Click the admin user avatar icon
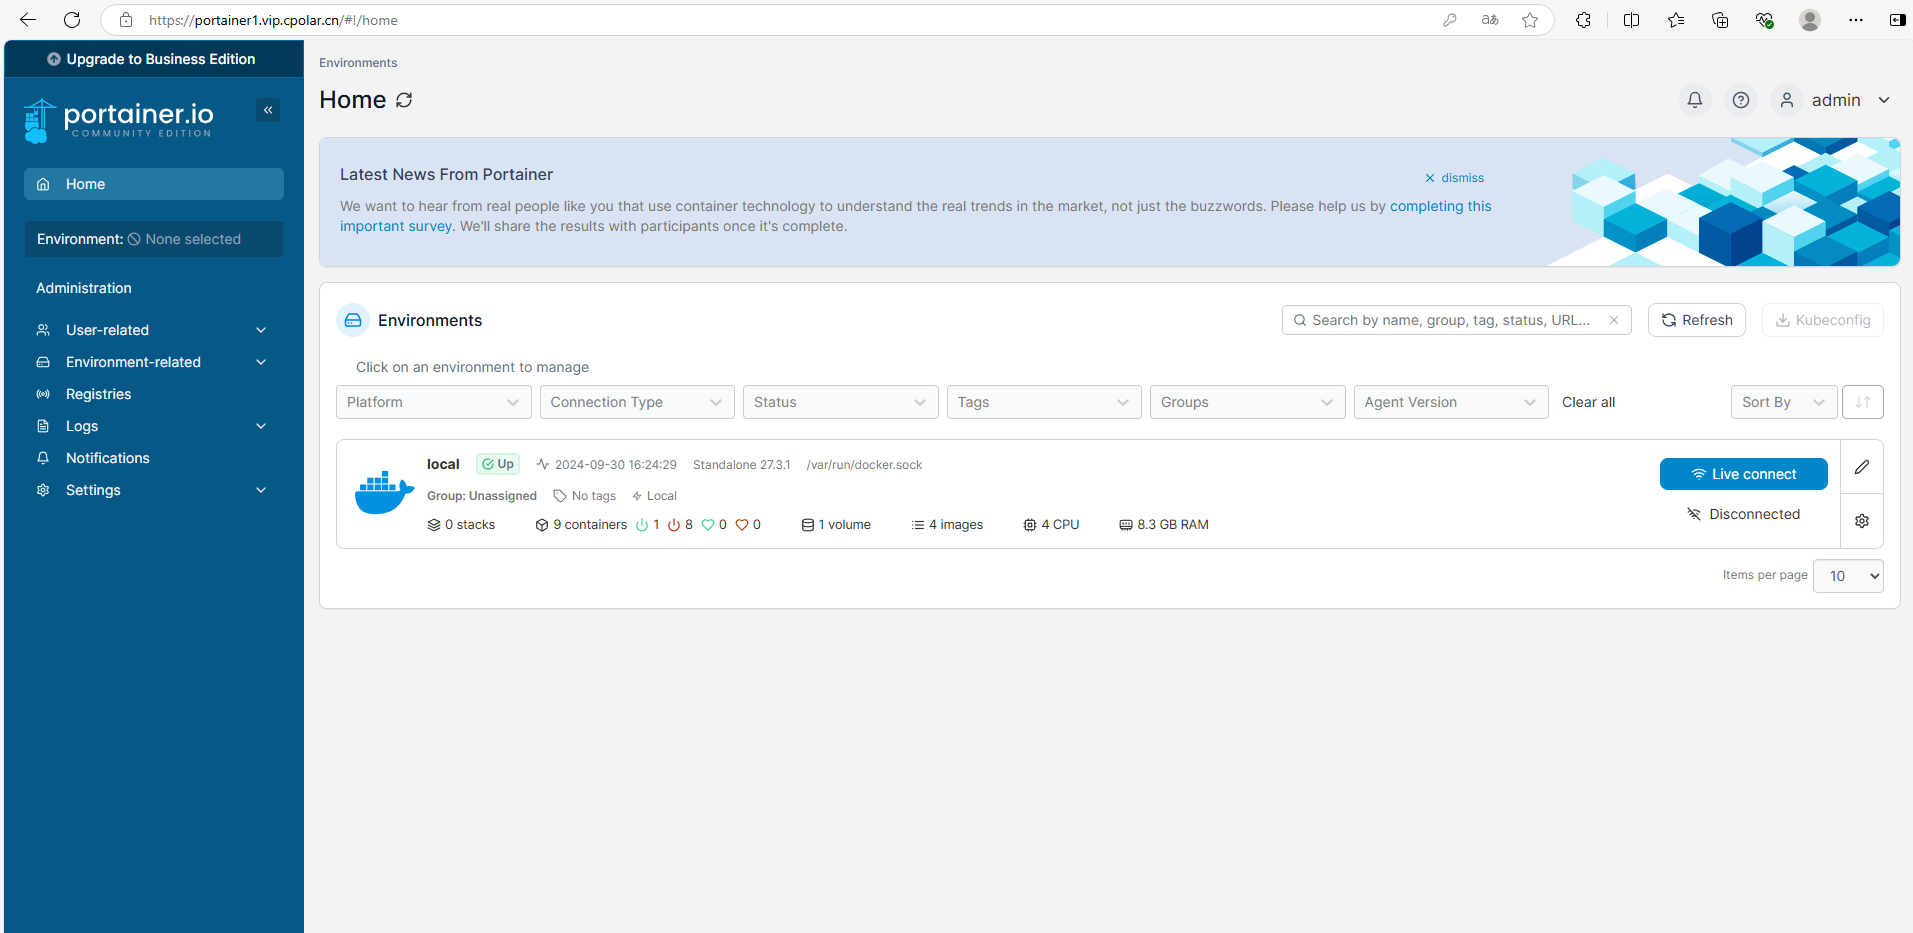This screenshot has width=1913, height=933. click(1787, 100)
